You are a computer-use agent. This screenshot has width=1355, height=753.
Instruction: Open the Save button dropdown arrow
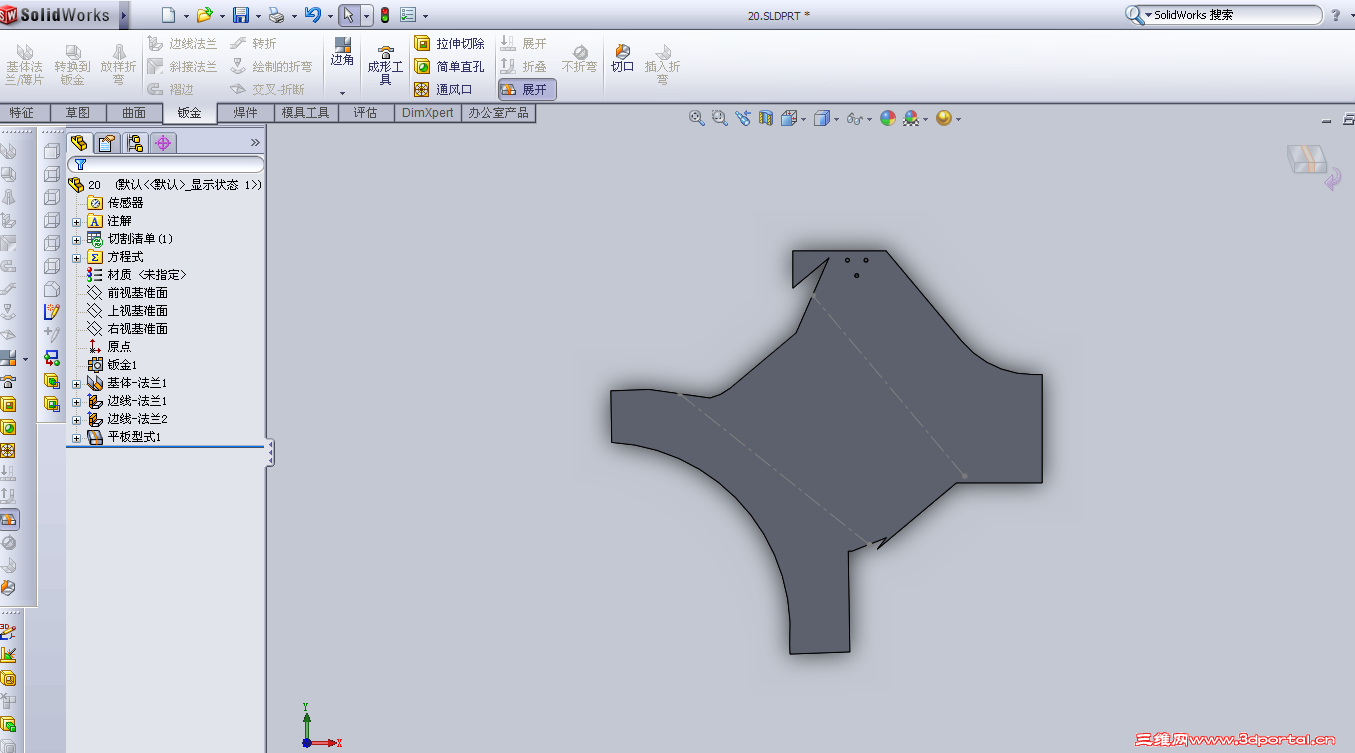258,16
